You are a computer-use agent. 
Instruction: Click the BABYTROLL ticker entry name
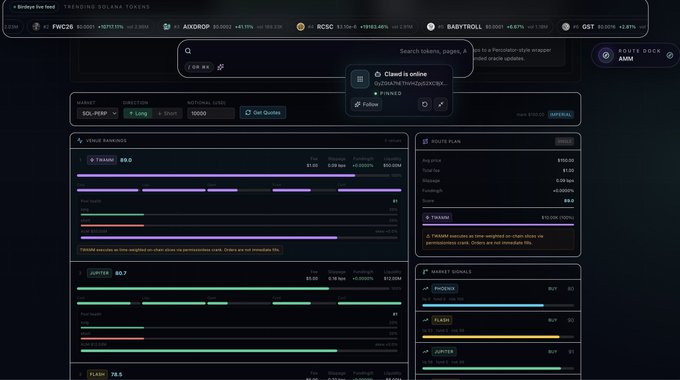(464, 26)
